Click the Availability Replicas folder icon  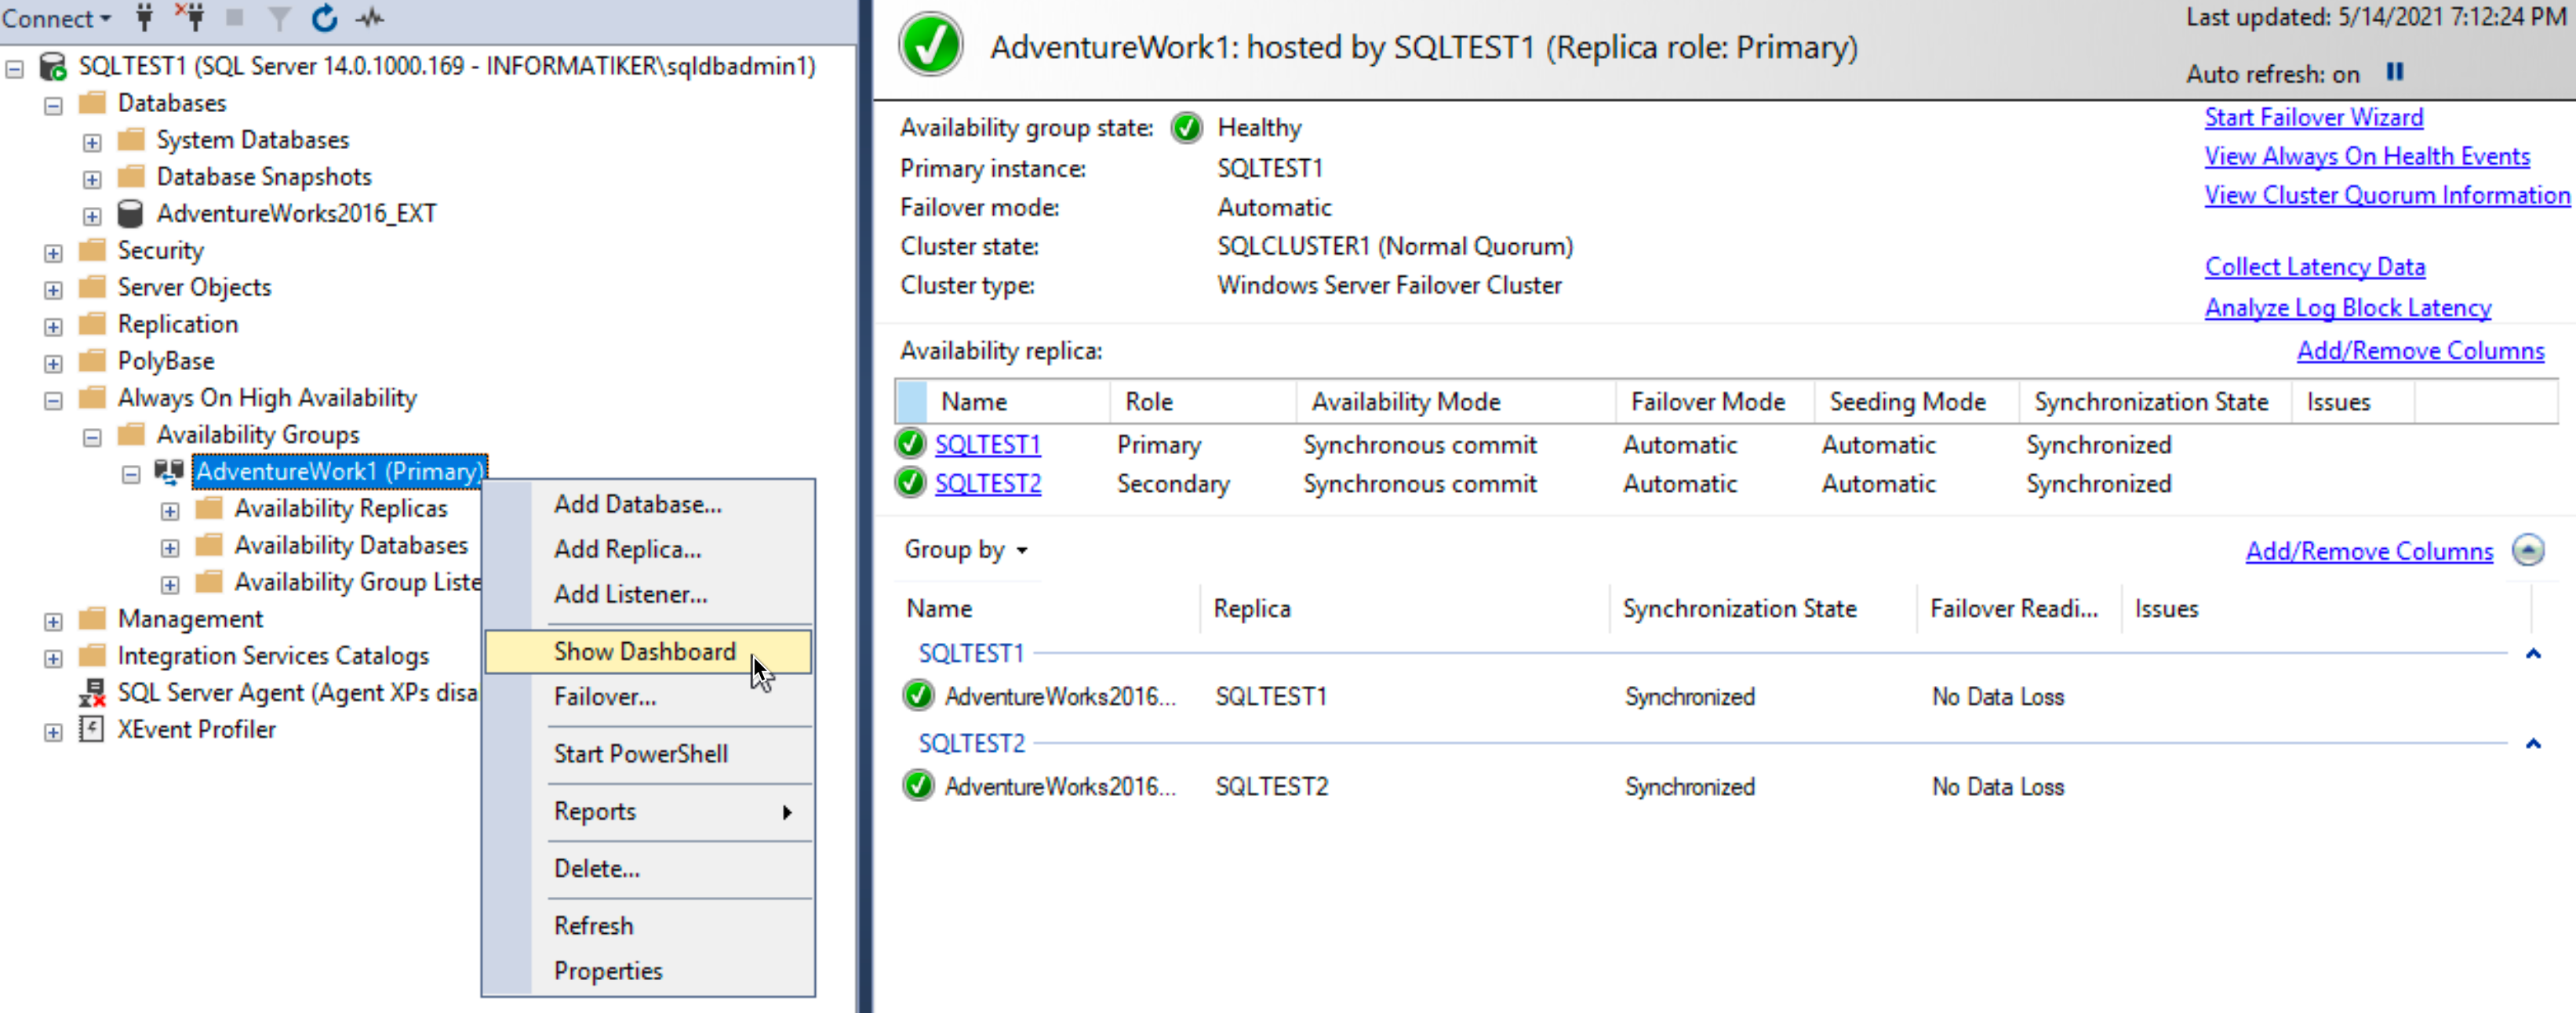[209, 508]
